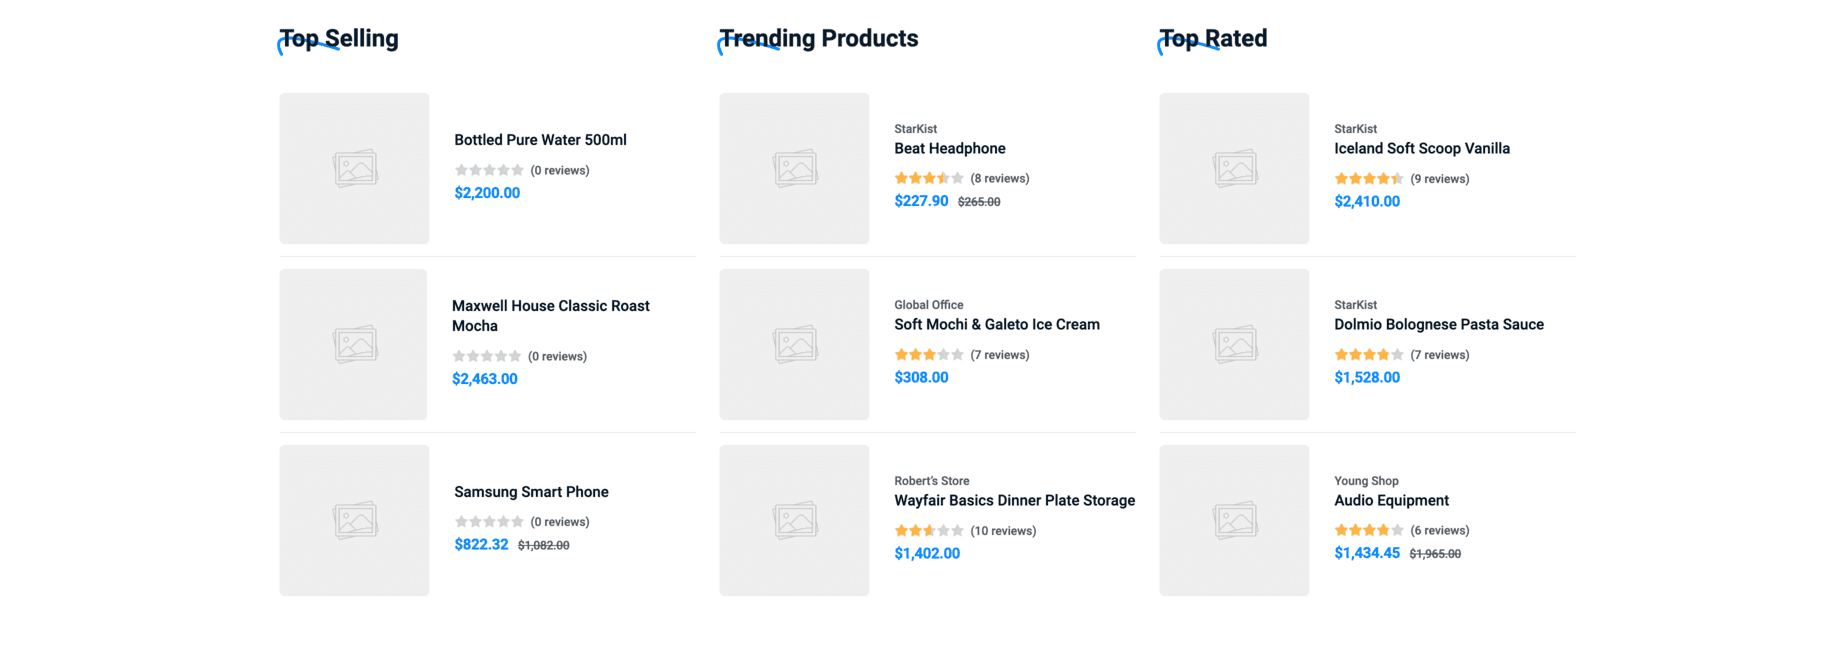Open Bottled Pure Water 500ml title link
The height and width of the screenshot is (645, 1840).
tap(540, 140)
